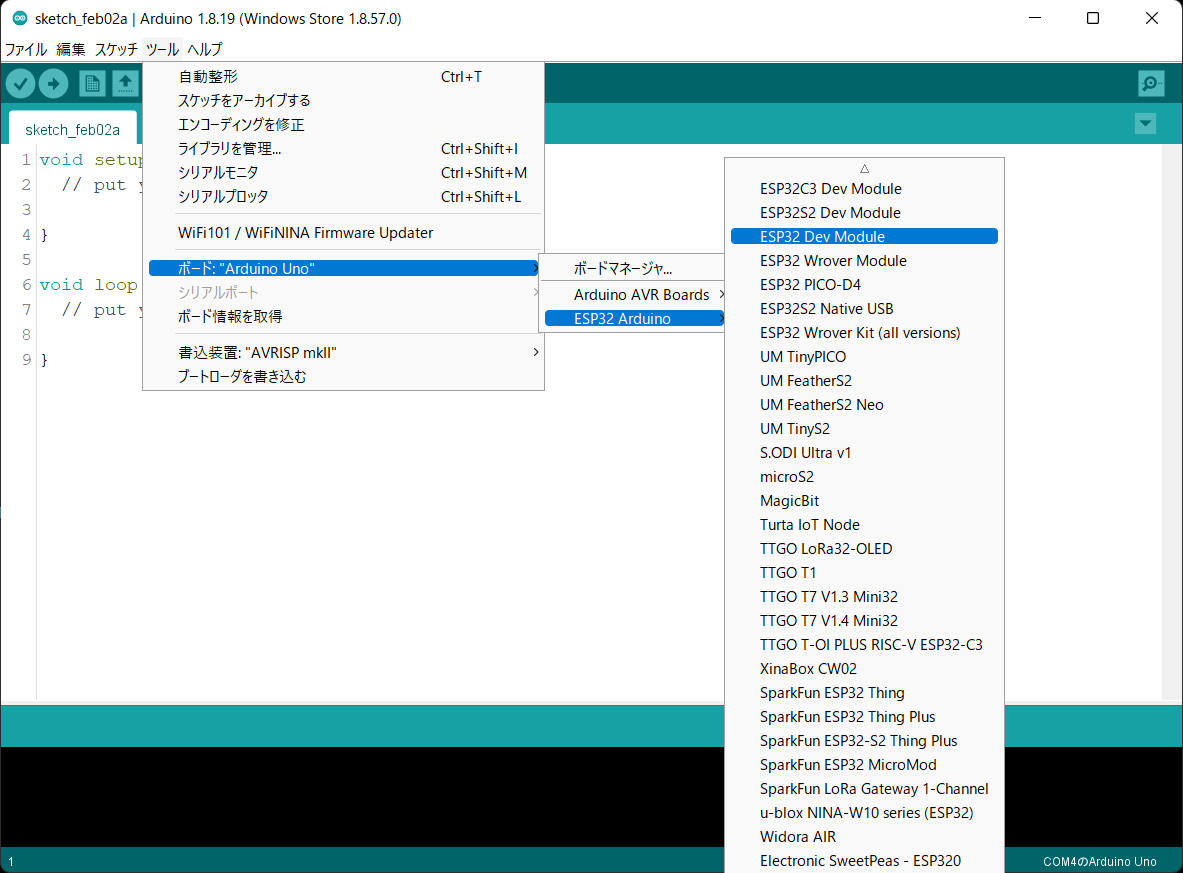Viewport: 1183px width, 873px height.
Task: Open the Serial Monitor magnifier icon
Action: click(1151, 83)
